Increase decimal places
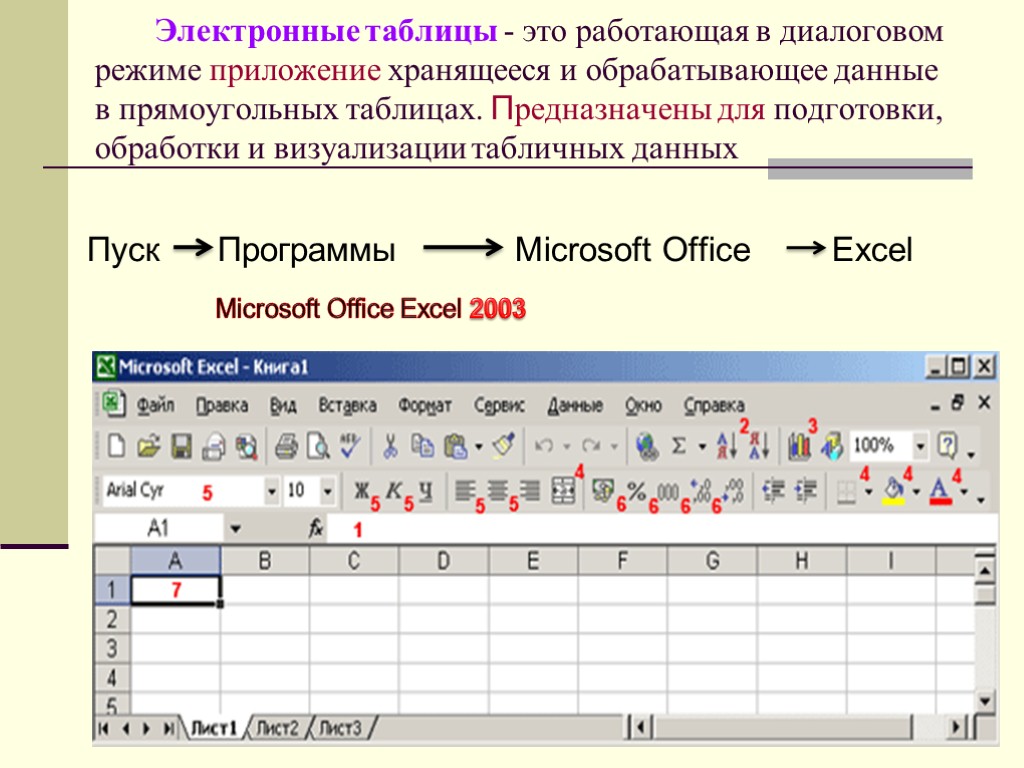1024x768 pixels. [x=701, y=491]
